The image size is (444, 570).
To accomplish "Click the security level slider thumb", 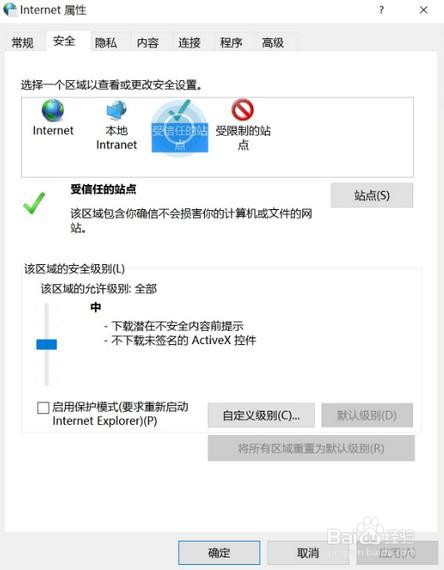I will [x=47, y=344].
